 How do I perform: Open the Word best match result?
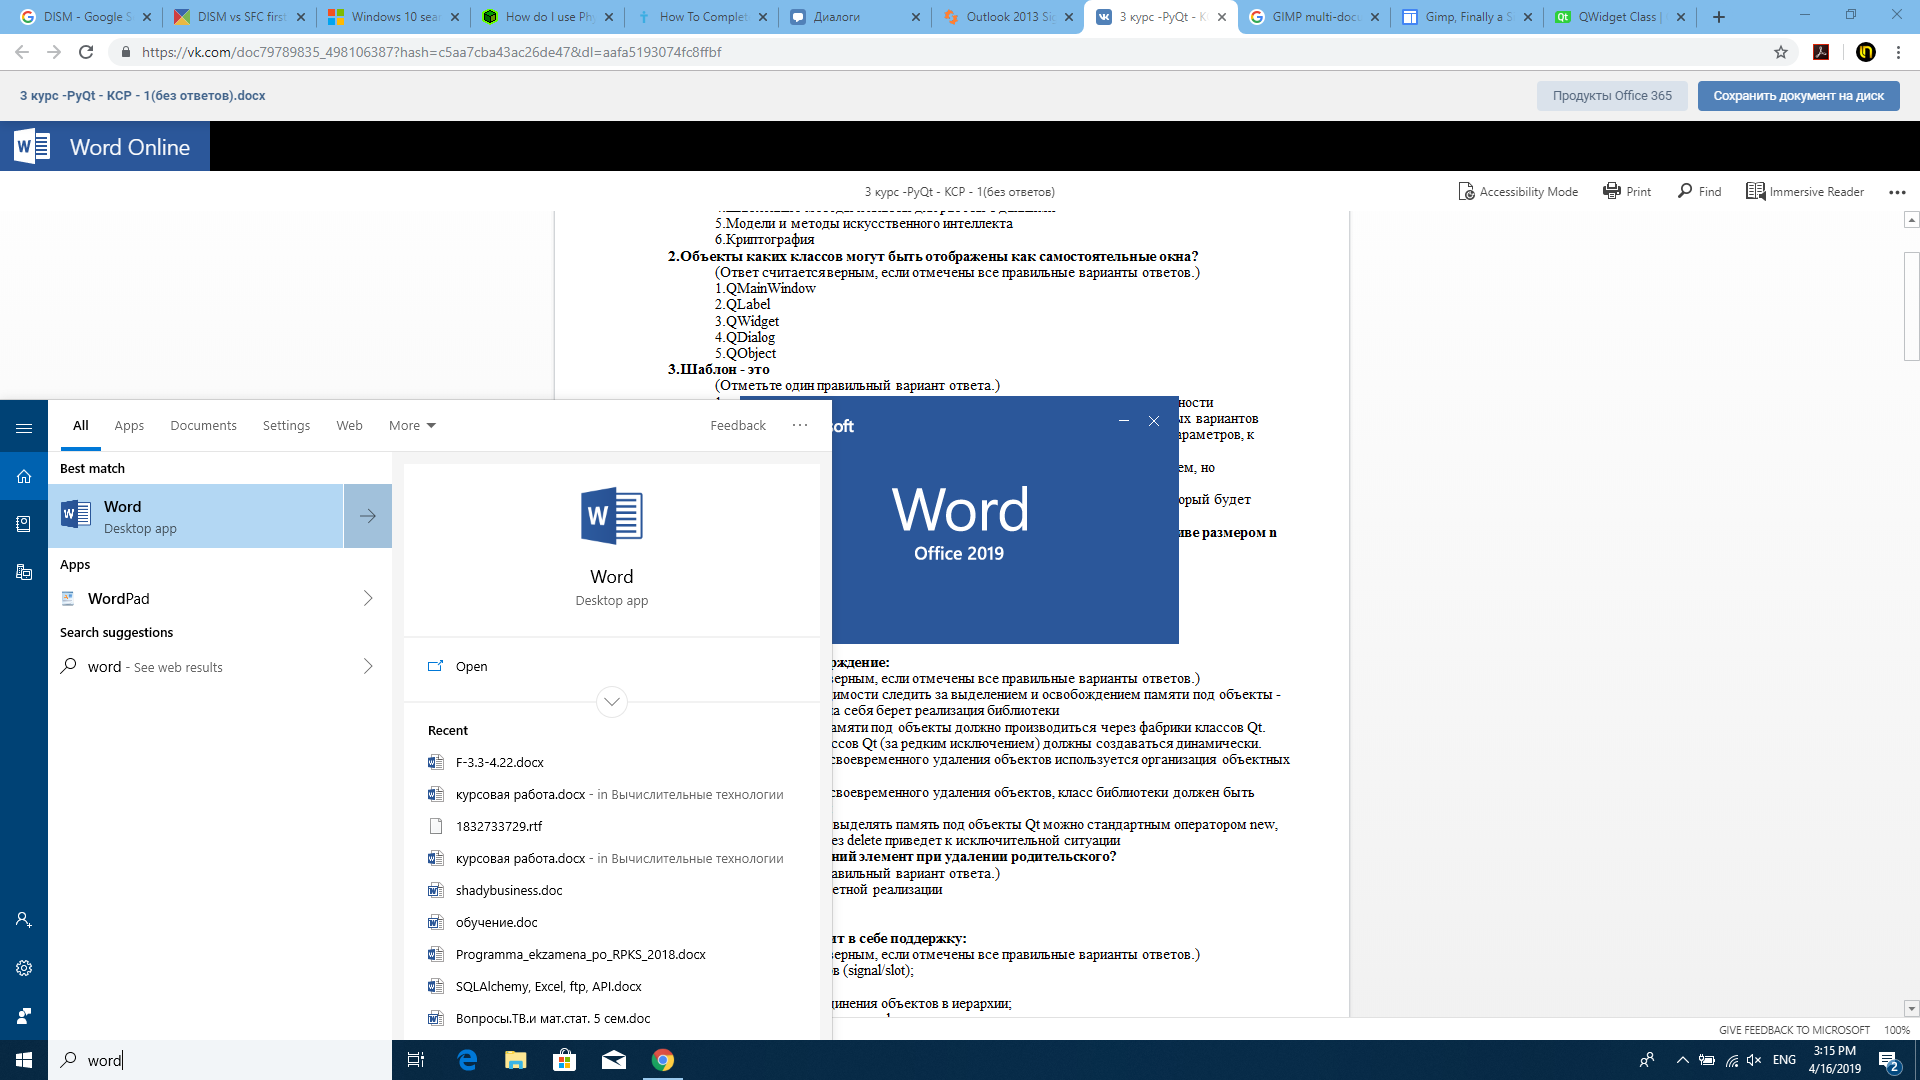tap(196, 516)
